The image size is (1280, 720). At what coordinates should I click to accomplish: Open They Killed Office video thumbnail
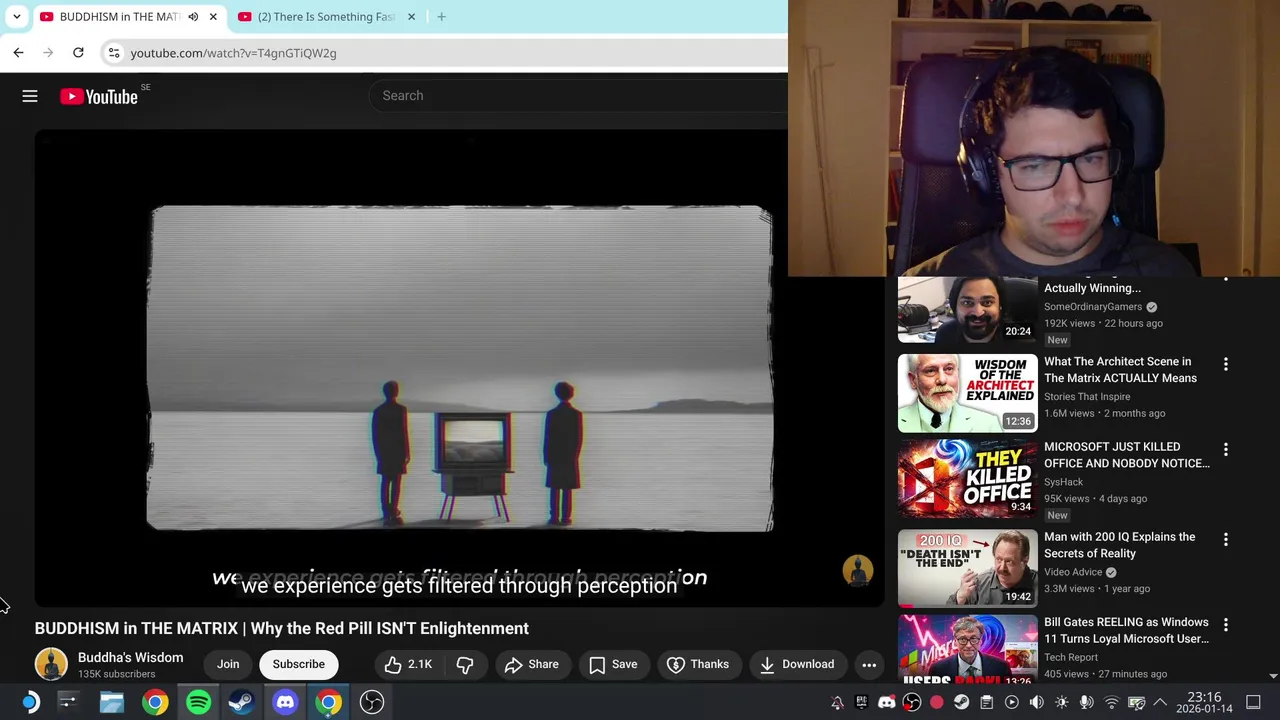(x=967, y=478)
